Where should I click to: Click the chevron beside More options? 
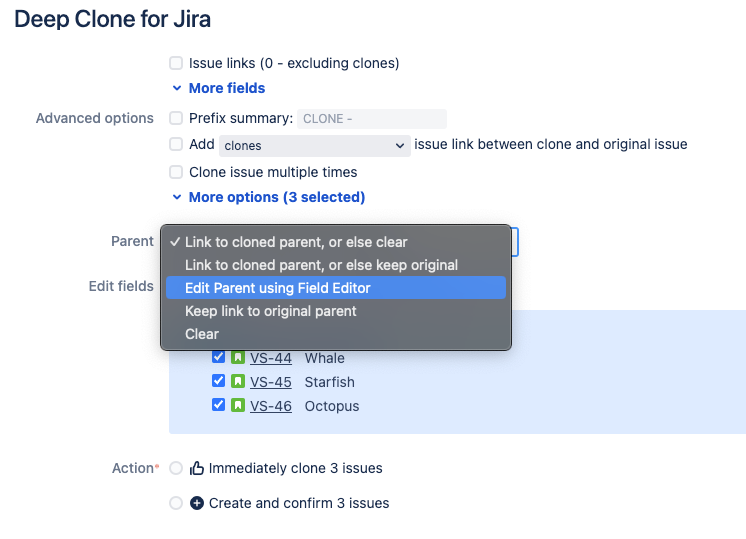pyautogui.click(x=177, y=197)
